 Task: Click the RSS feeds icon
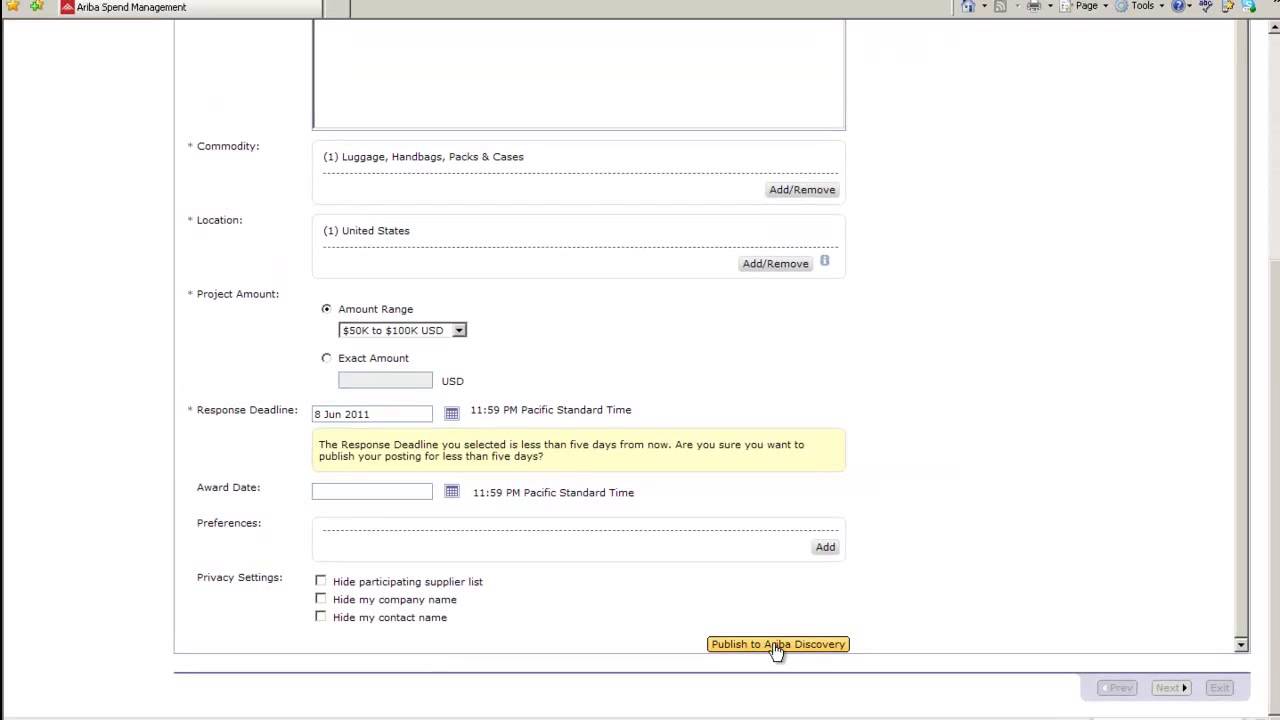1000,6
